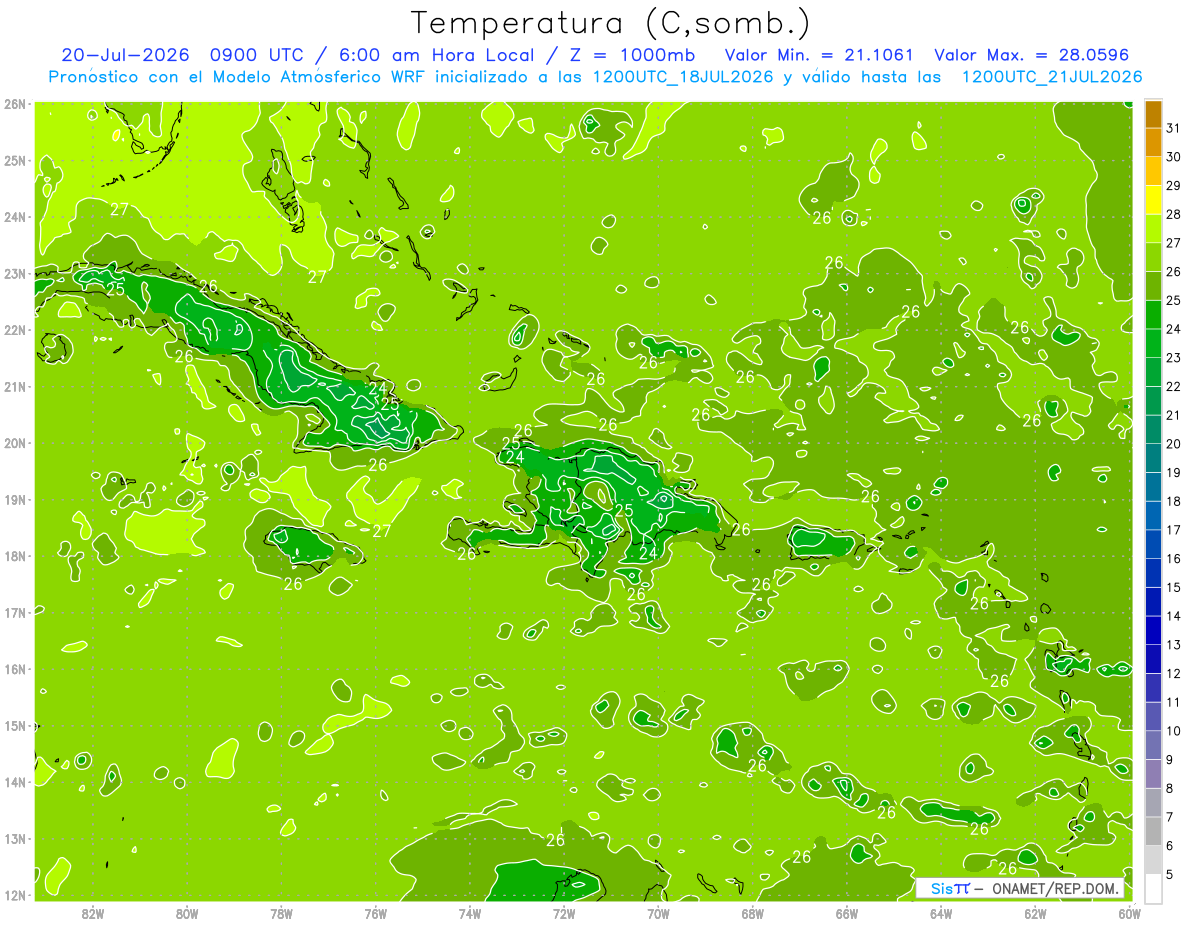1200x927 pixels.
Task: Click the "23" colorbar label
Action: pos(1173,357)
